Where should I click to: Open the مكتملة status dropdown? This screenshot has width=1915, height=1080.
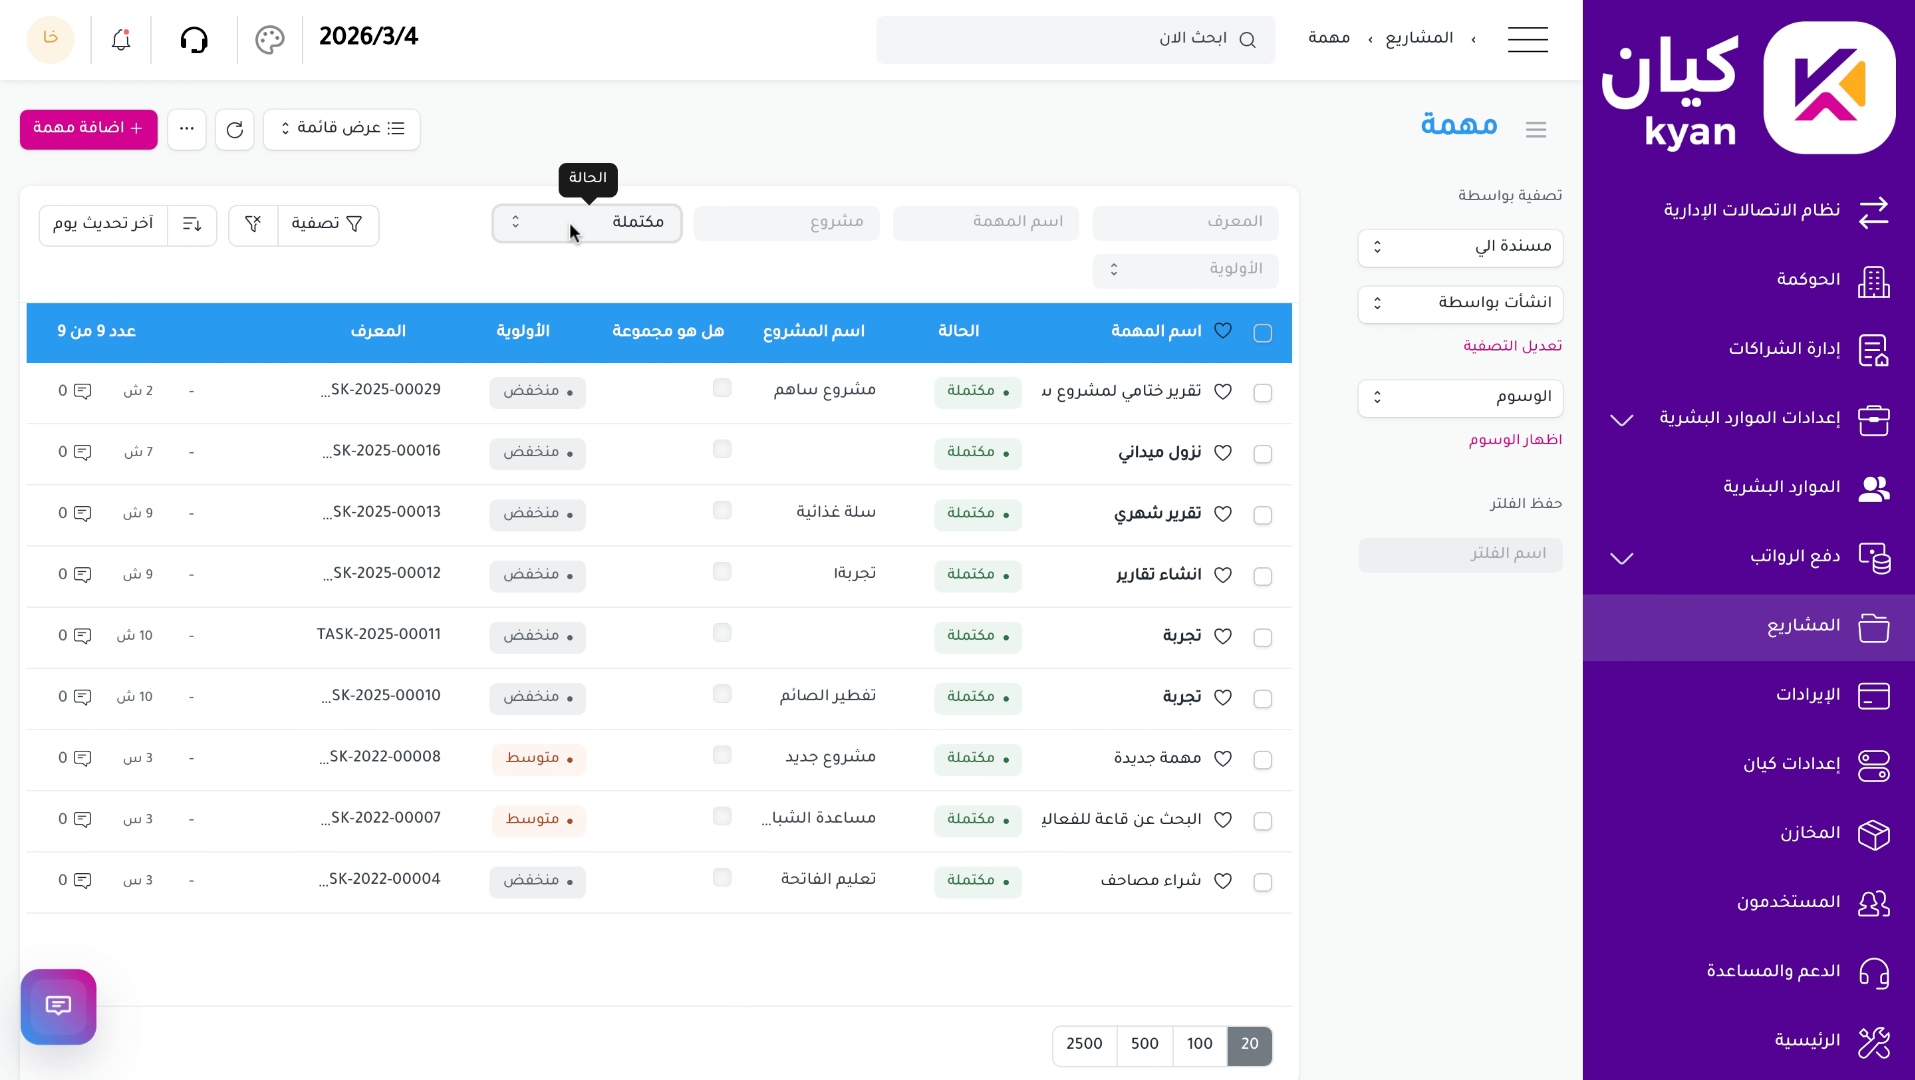tap(586, 222)
